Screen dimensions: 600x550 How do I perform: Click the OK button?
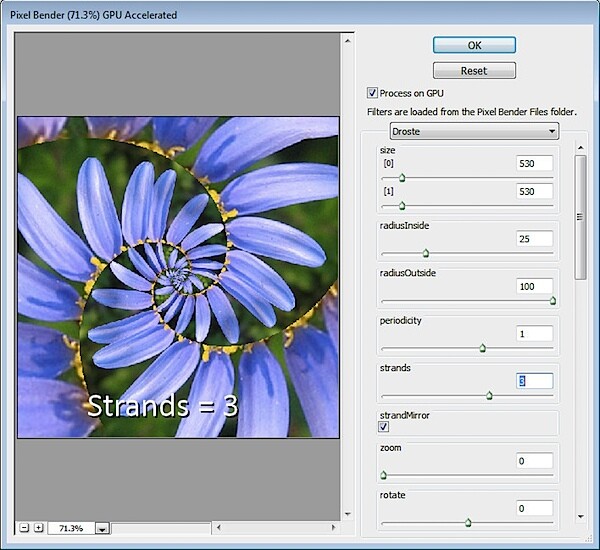[x=474, y=45]
